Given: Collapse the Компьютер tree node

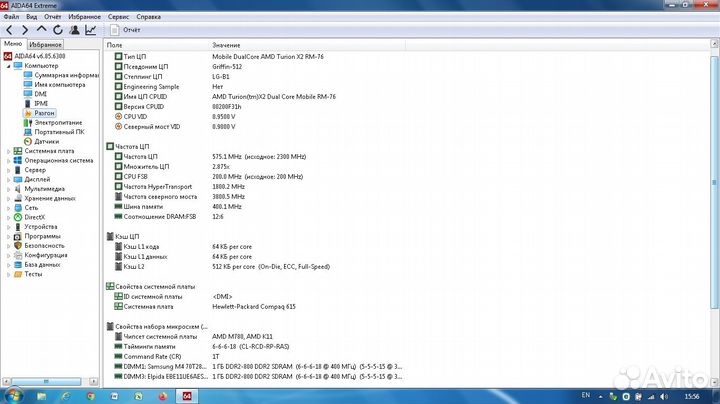Looking at the screenshot, I should pos(8,66).
